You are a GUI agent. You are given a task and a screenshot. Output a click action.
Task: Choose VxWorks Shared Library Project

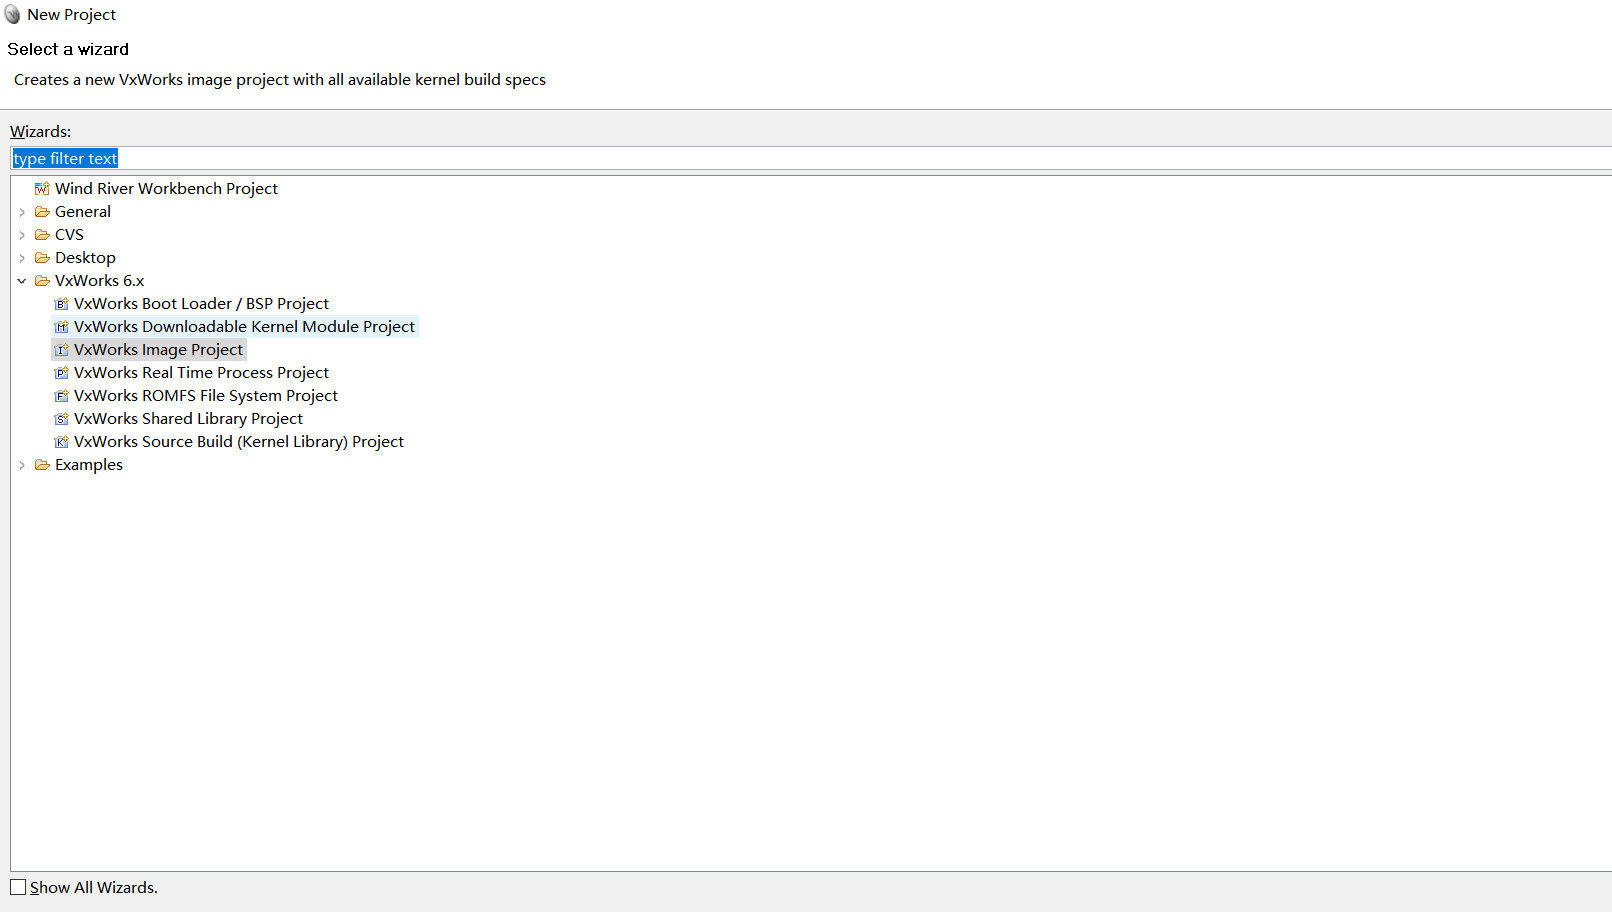click(x=188, y=418)
